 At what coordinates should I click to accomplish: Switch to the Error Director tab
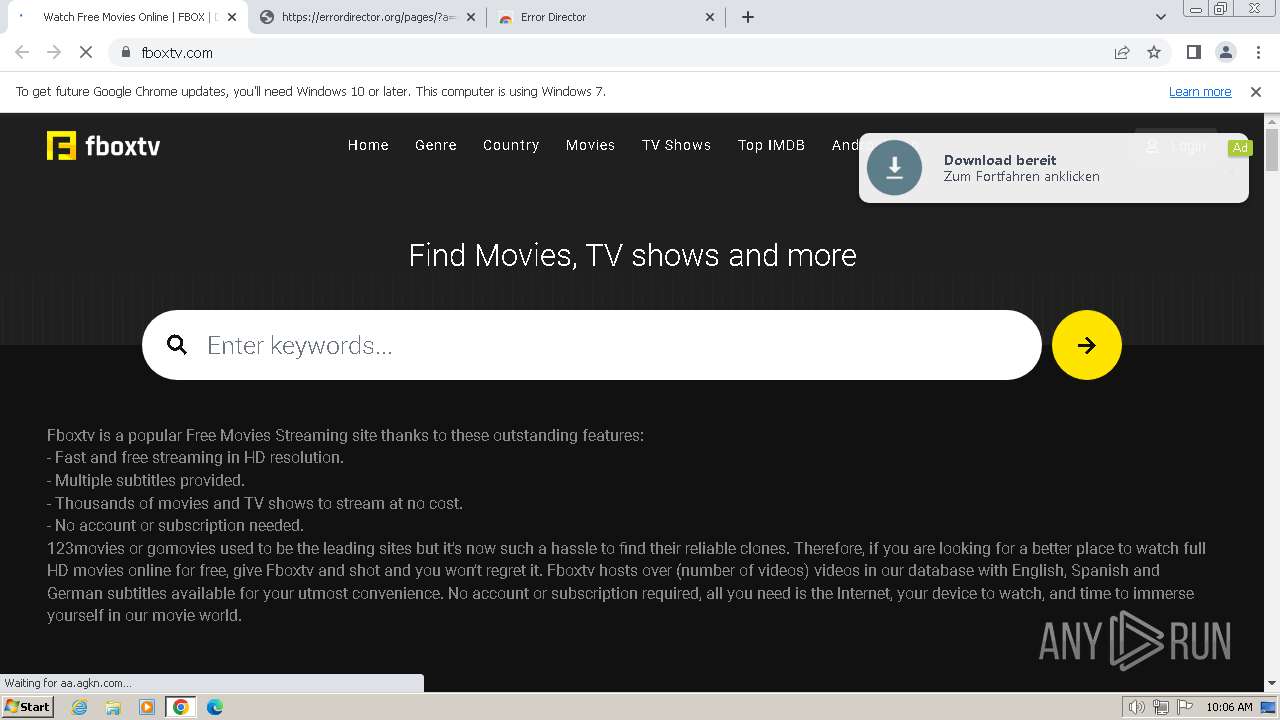click(x=605, y=17)
